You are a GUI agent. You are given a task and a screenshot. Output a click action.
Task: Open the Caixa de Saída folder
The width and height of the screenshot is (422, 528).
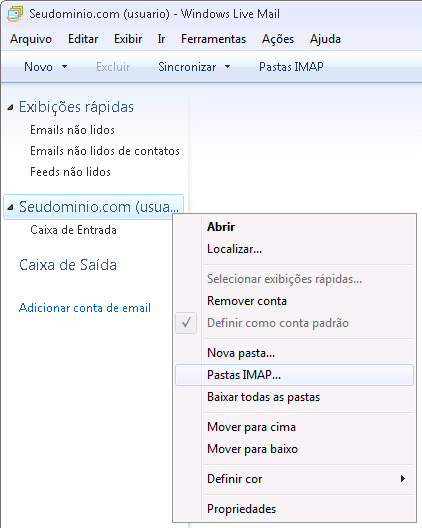(x=68, y=265)
